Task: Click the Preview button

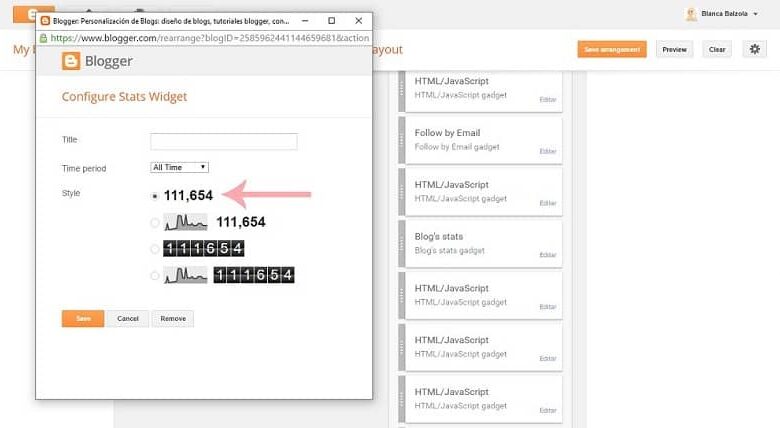Action: [x=674, y=49]
